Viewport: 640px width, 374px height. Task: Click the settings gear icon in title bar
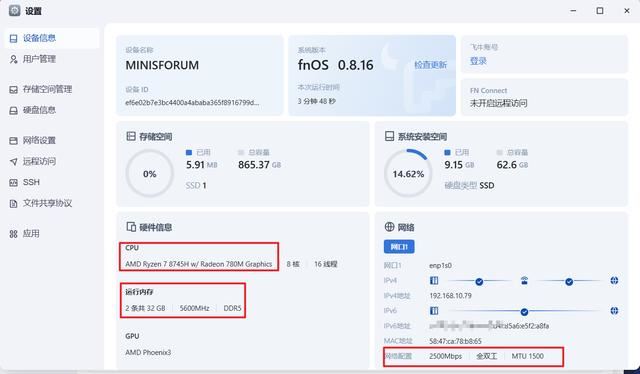[x=15, y=11]
